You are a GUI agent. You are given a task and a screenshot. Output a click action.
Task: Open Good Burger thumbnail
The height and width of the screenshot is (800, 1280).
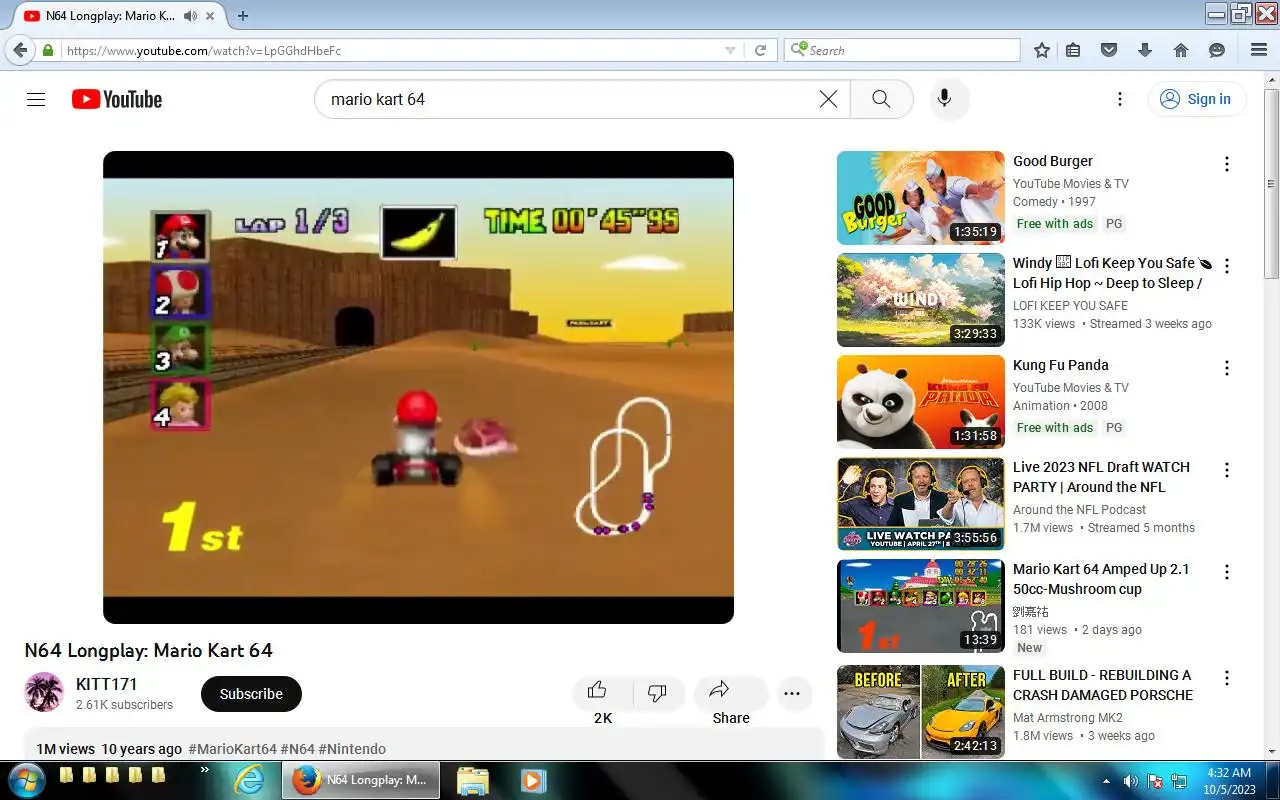tap(920, 198)
